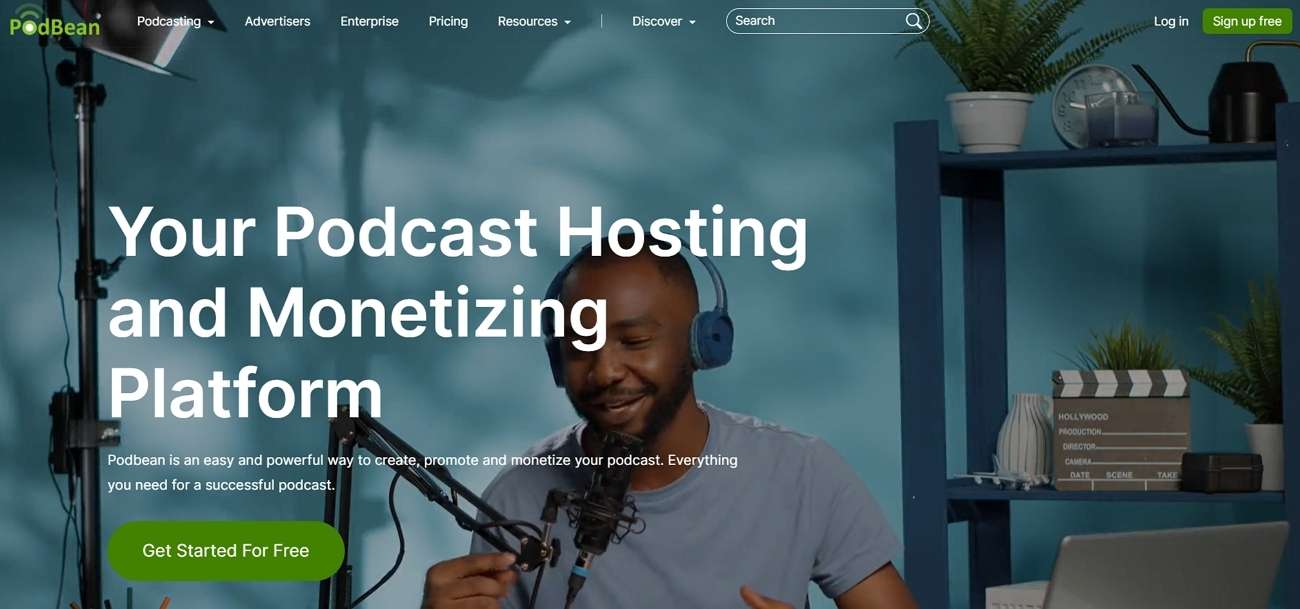Click the Sign up free button
The width and height of the screenshot is (1300, 609).
[x=1247, y=21]
